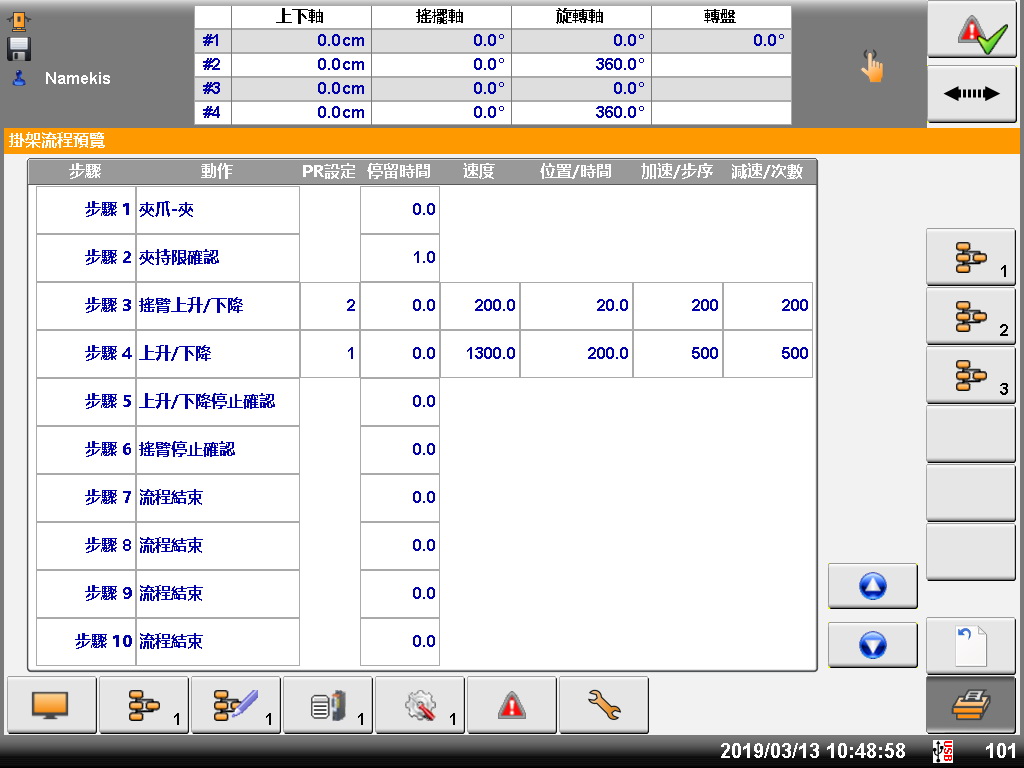Click PR setting value 1 in step 4
Viewport: 1024px width, 768px height.
(x=330, y=353)
